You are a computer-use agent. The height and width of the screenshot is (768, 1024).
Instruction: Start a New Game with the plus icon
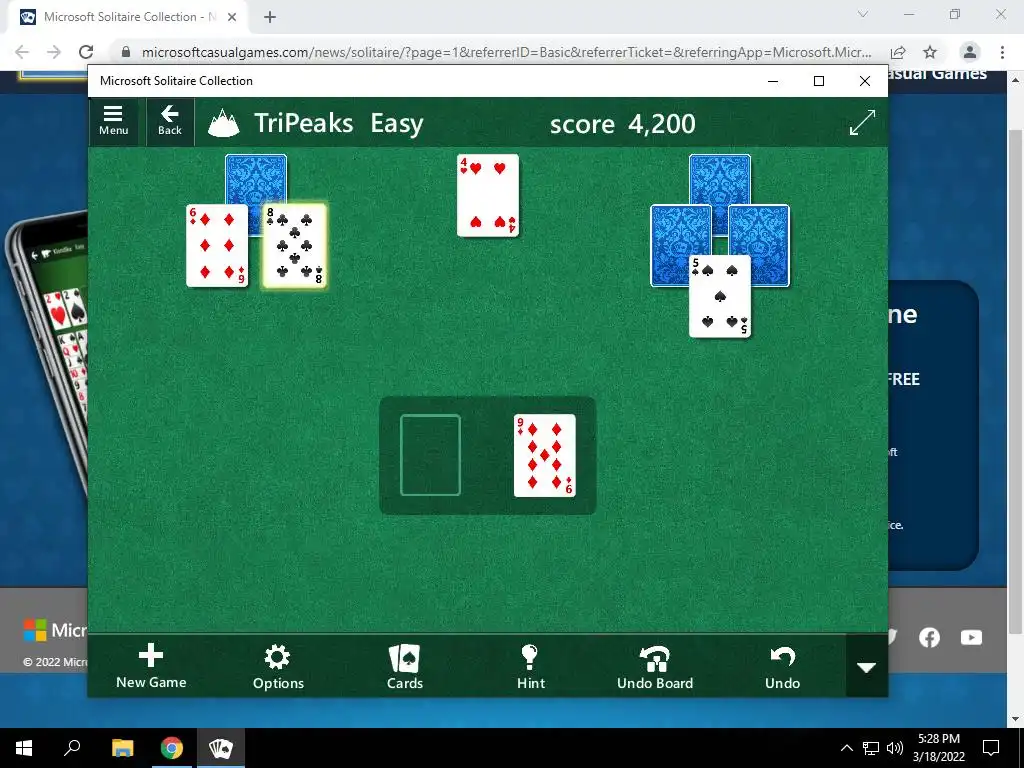pyautogui.click(x=151, y=666)
